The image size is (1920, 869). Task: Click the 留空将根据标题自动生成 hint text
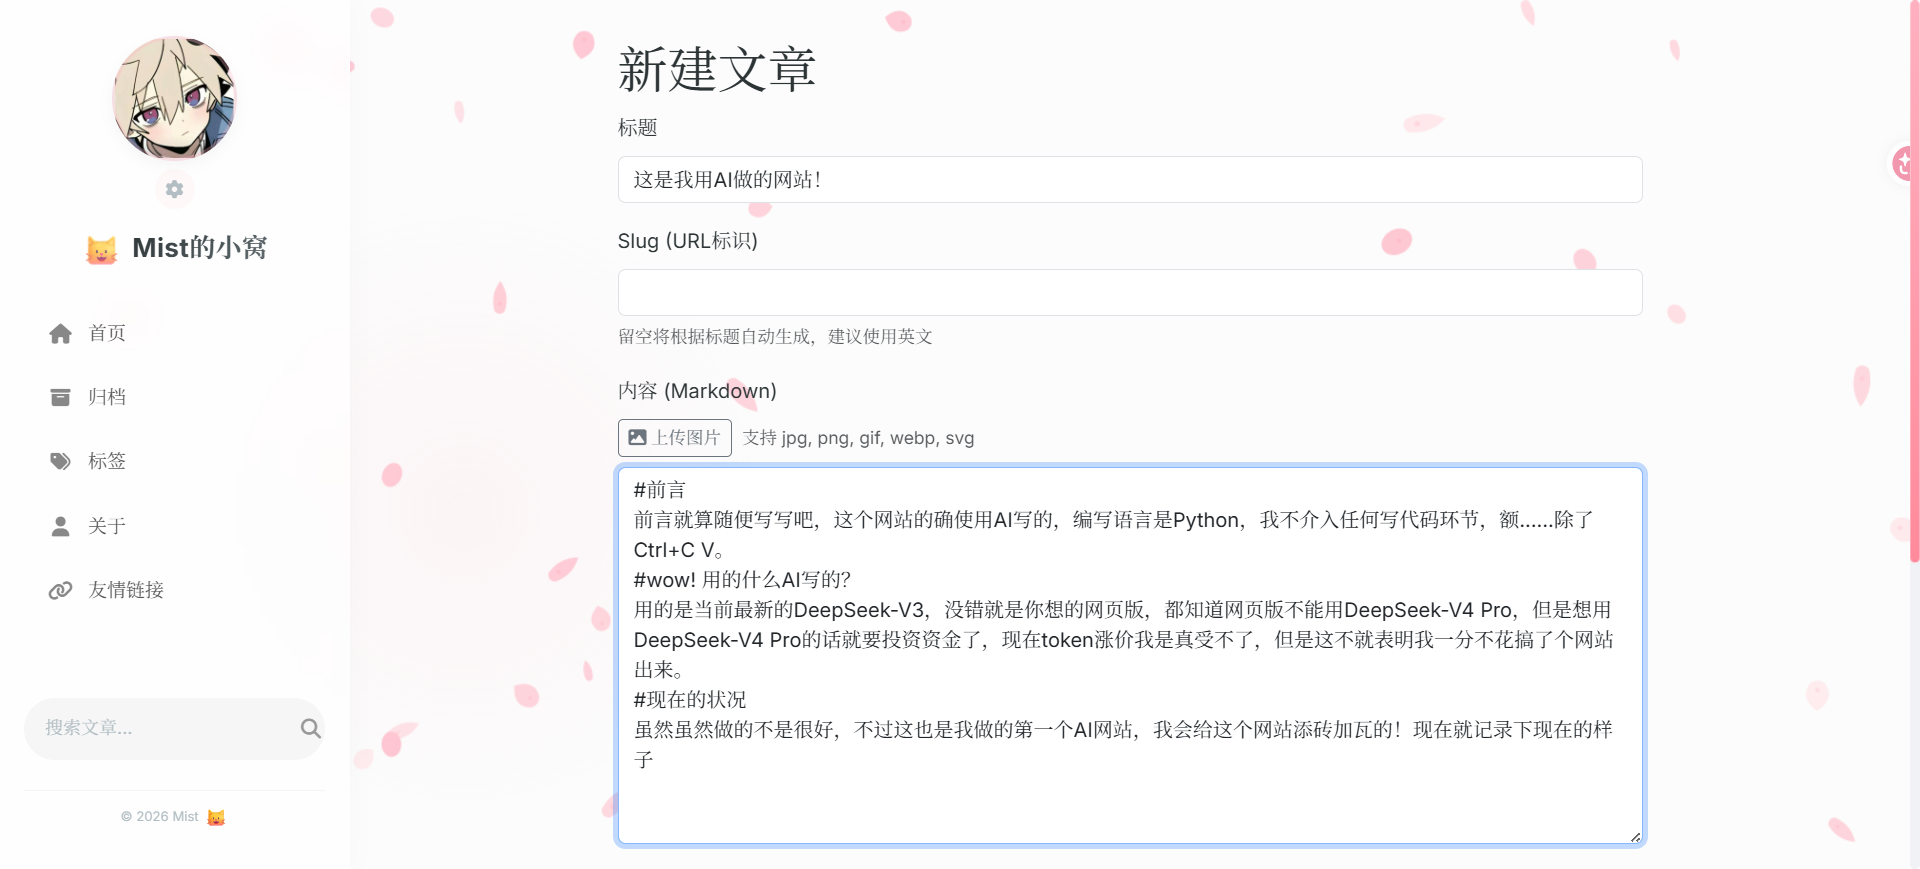pyautogui.click(x=775, y=337)
